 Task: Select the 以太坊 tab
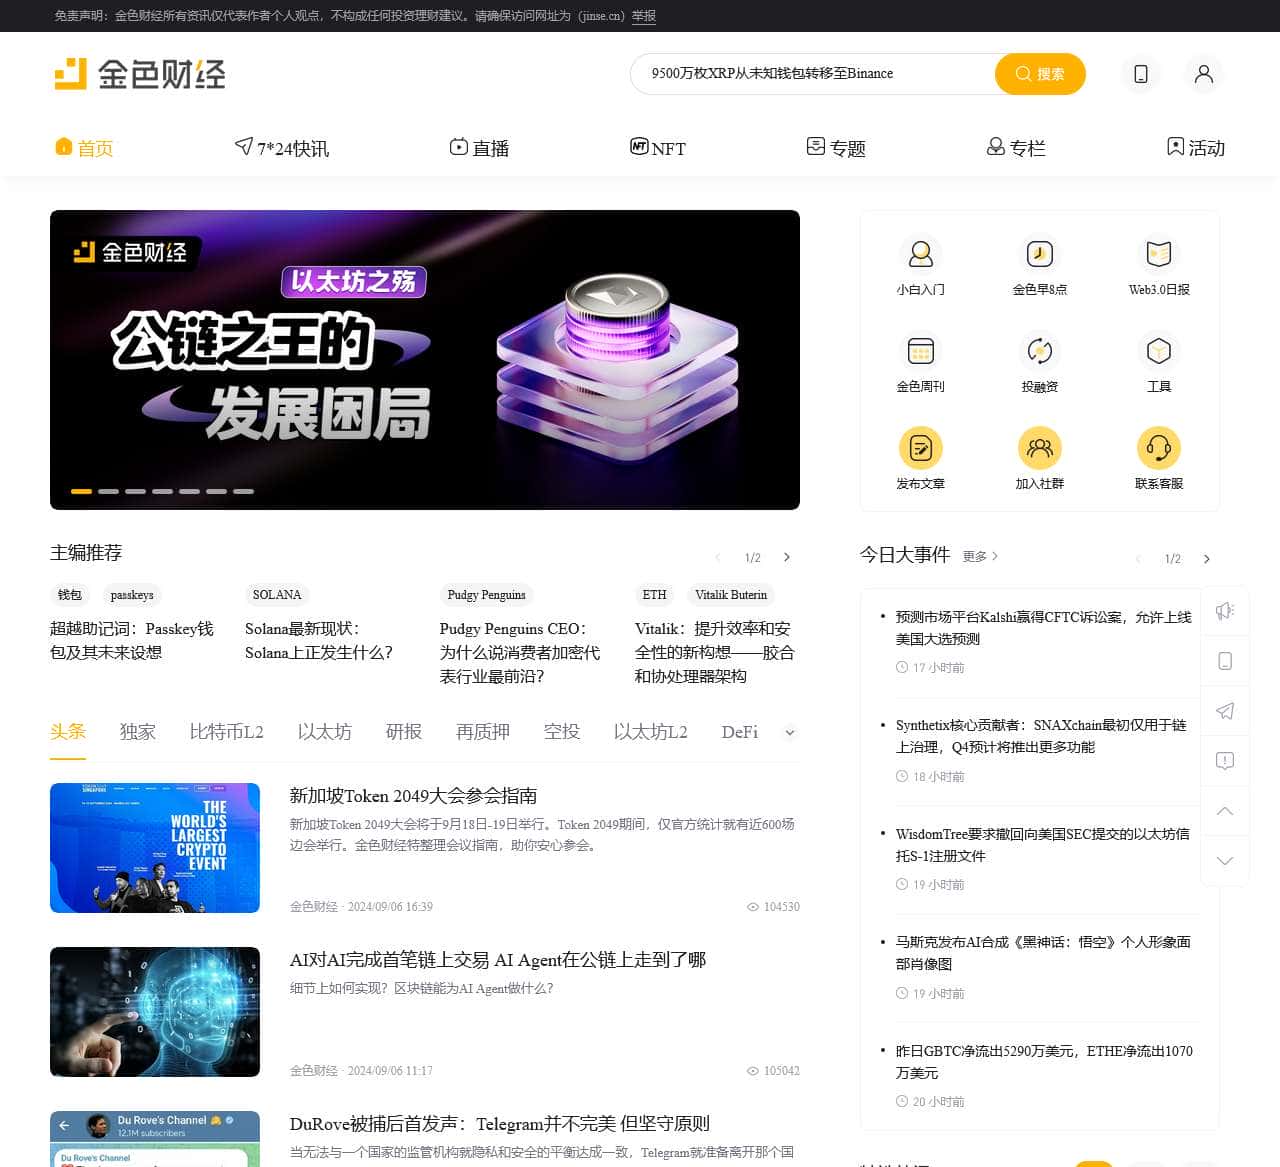tap(325, 732)
